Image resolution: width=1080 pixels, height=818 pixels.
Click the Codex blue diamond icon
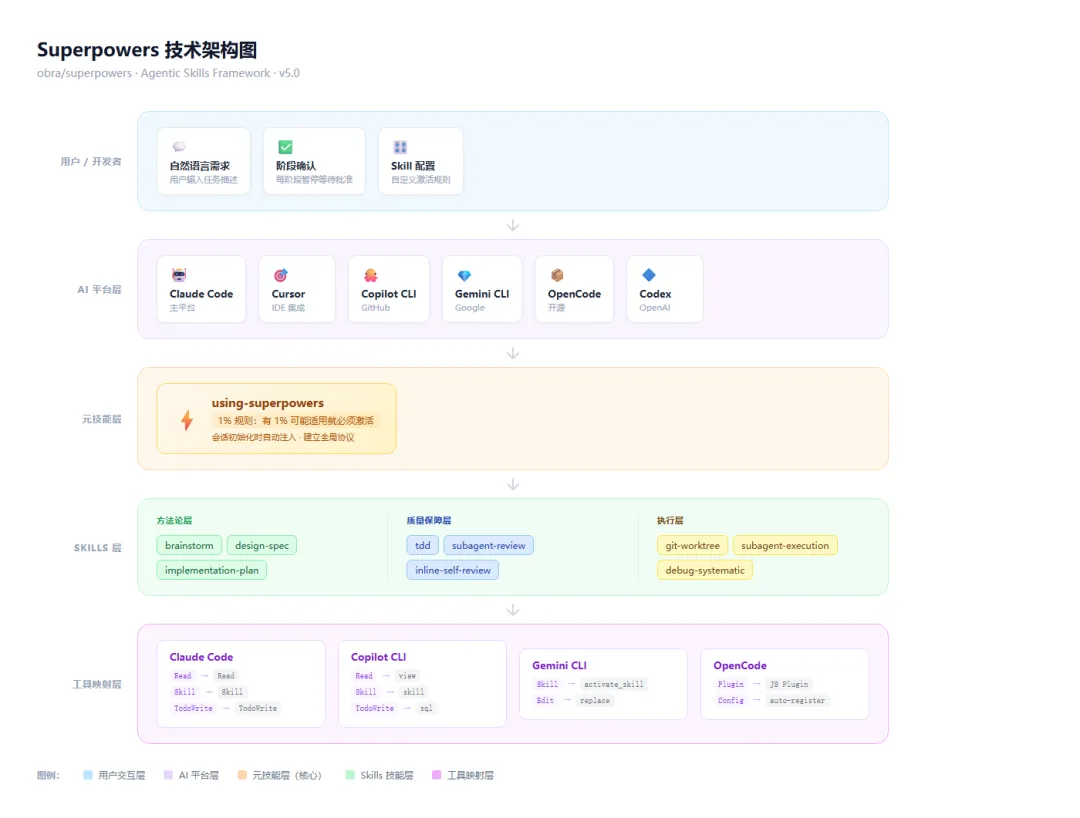[649, 275]
